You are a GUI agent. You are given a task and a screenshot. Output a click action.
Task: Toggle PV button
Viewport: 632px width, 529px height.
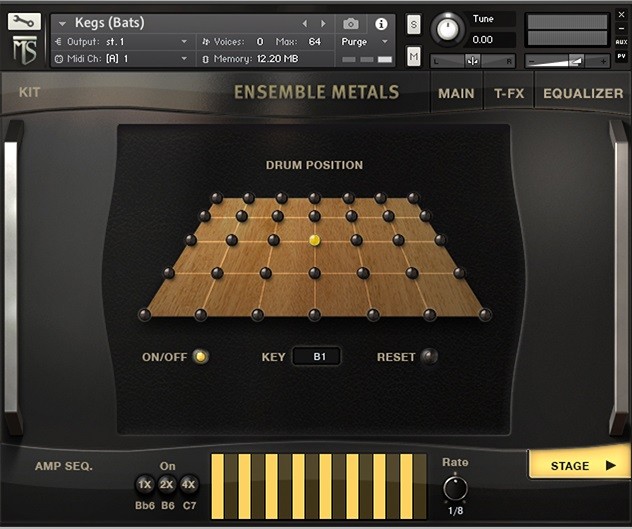click(x=621, y=56)
